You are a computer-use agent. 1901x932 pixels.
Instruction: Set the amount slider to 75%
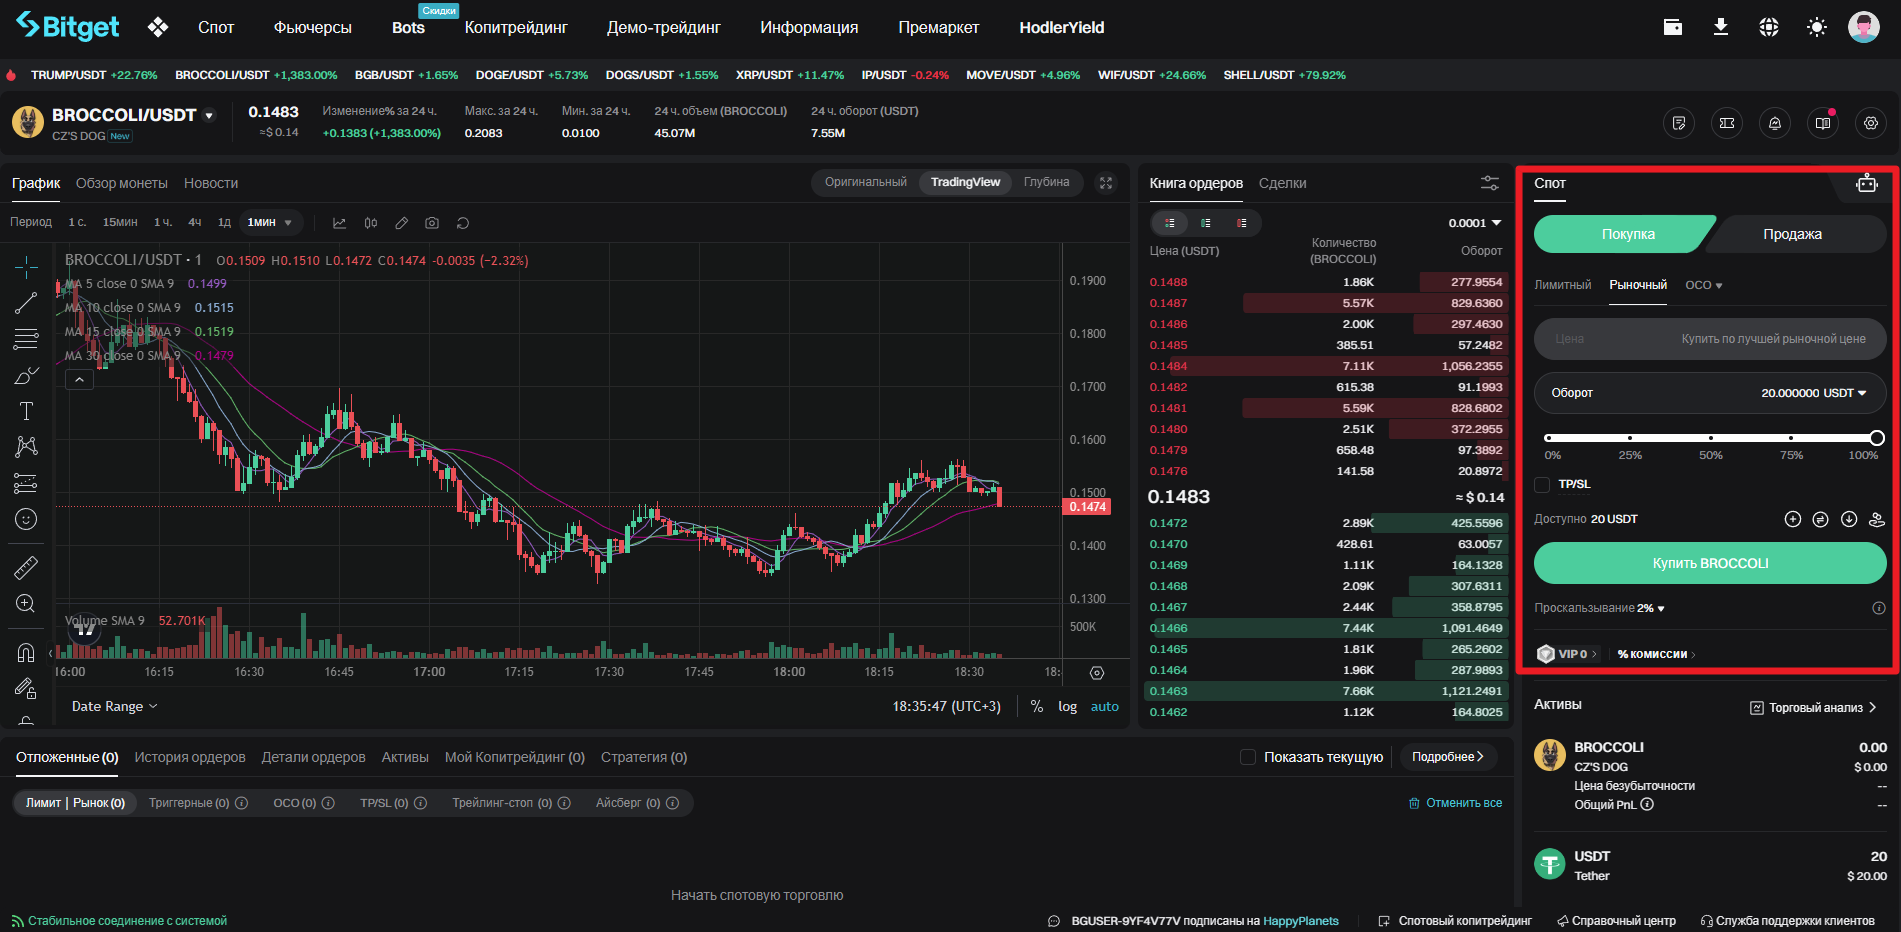pos(1791,438)
